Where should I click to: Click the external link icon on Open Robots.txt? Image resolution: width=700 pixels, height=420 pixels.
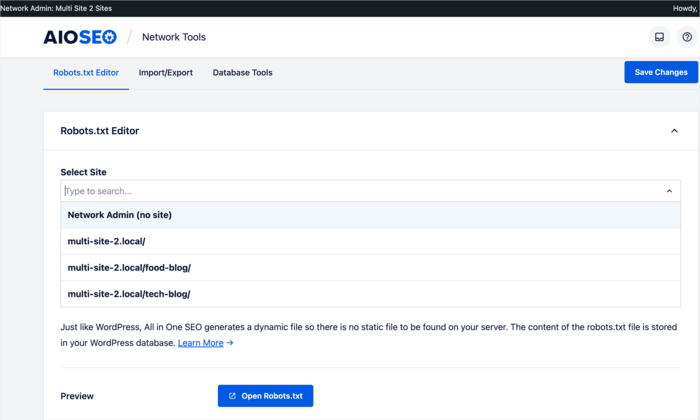click(232, 396)
